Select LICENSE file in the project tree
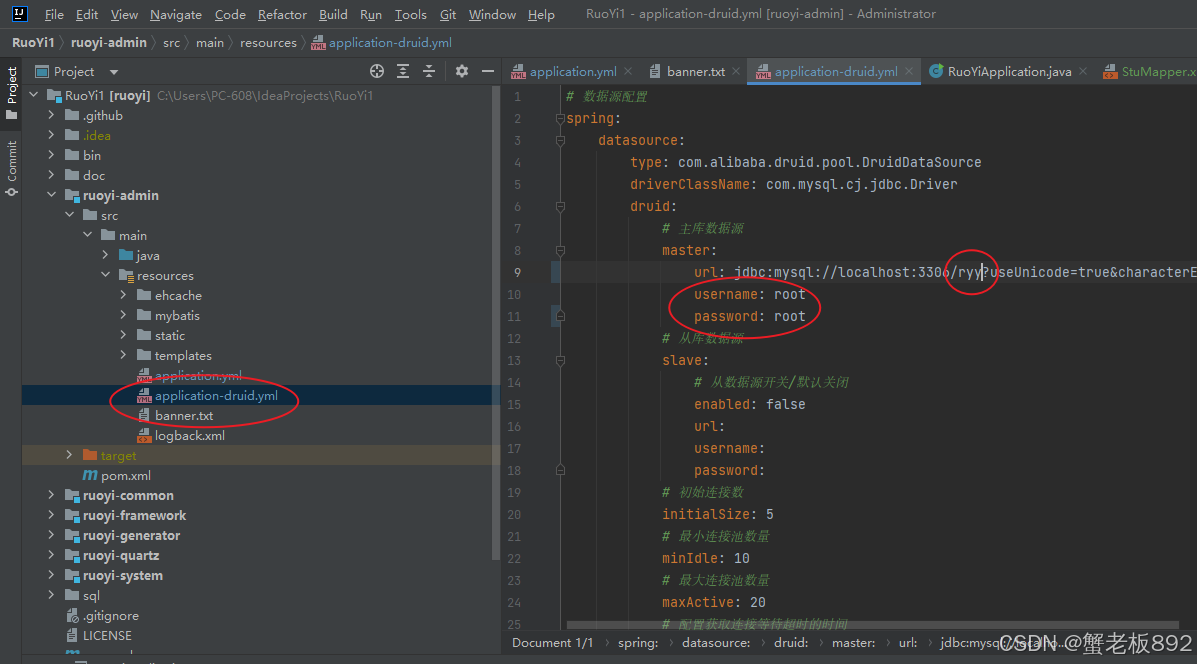The image size is (1197, 664). click(106, 635)
